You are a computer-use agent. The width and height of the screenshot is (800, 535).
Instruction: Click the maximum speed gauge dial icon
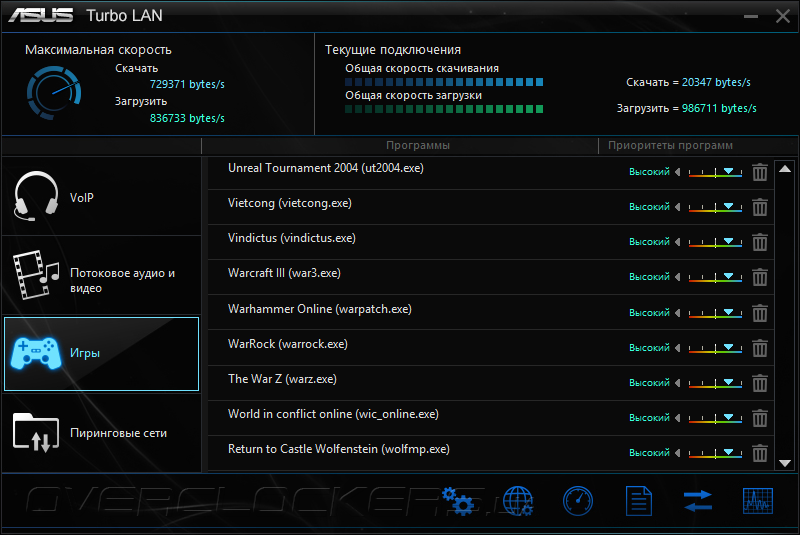click(54, 93)
